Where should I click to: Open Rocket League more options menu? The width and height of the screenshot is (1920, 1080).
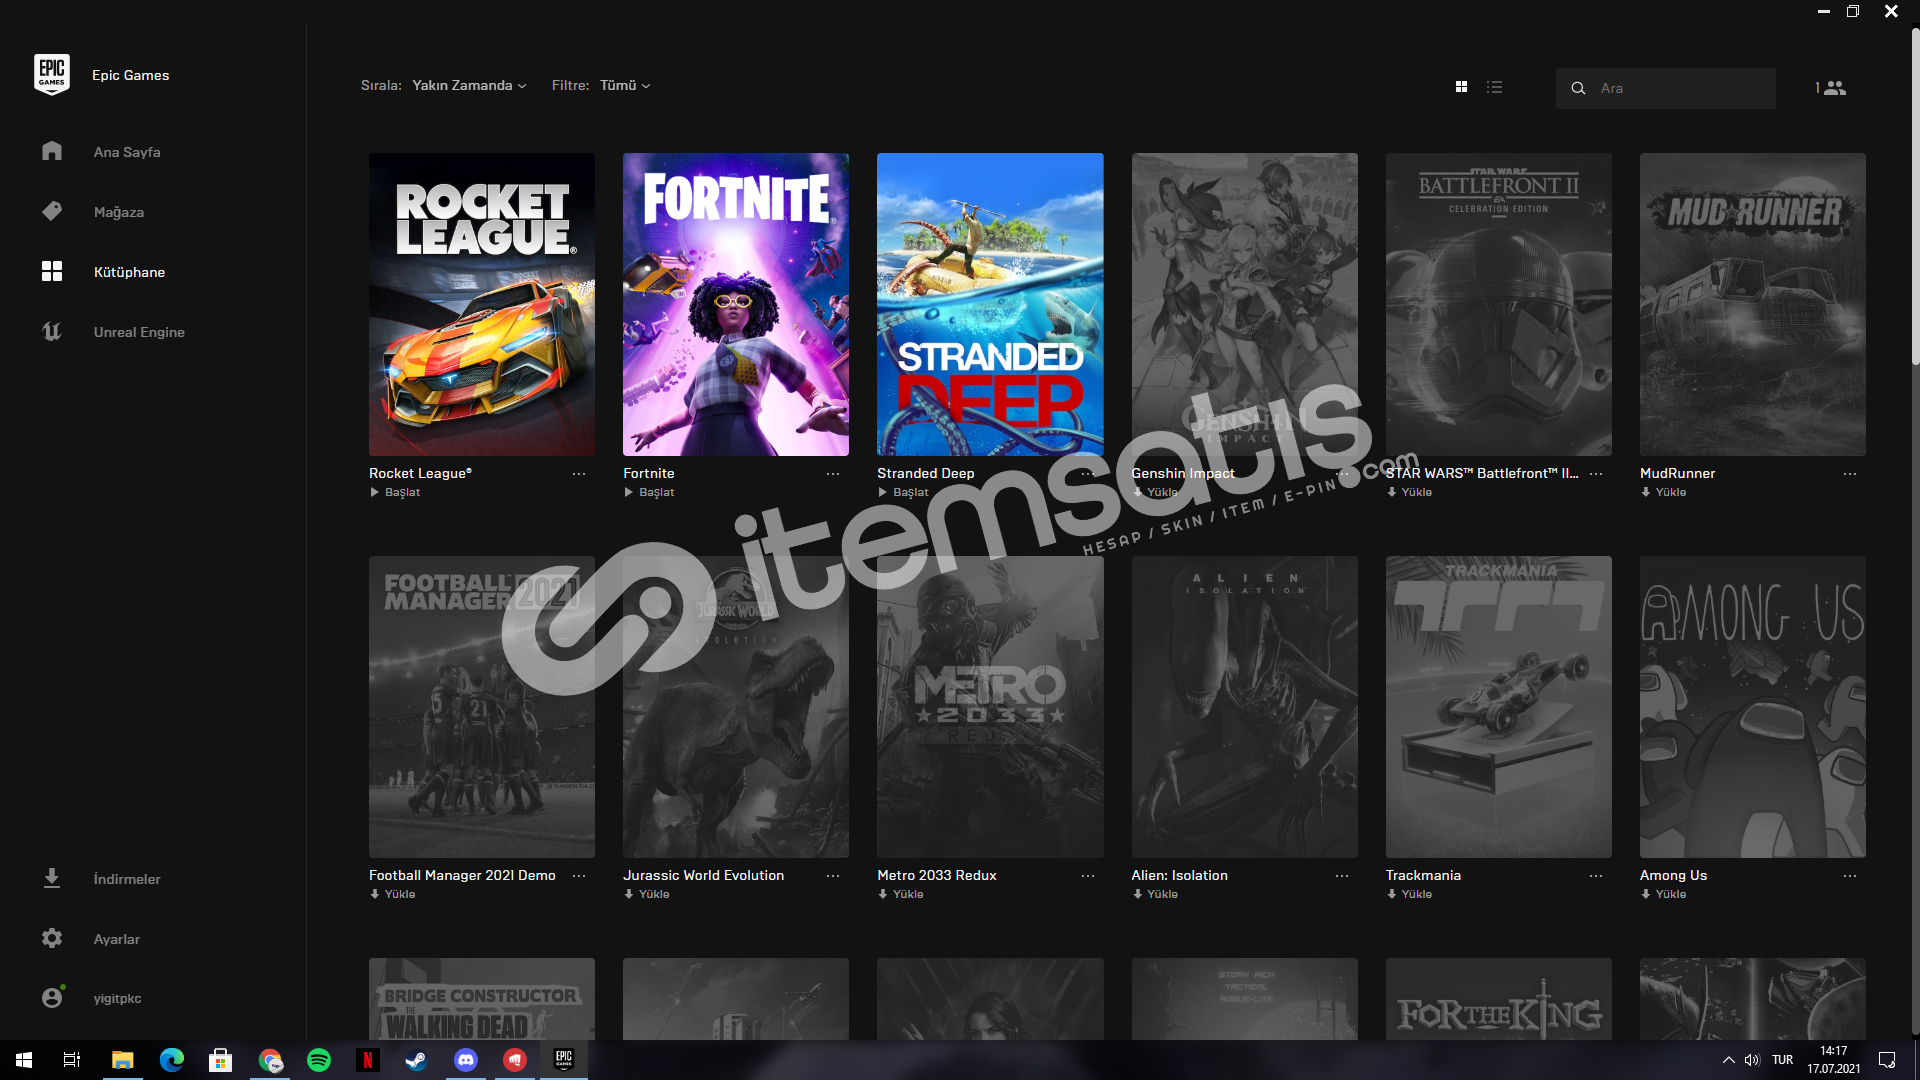(579, 474)
